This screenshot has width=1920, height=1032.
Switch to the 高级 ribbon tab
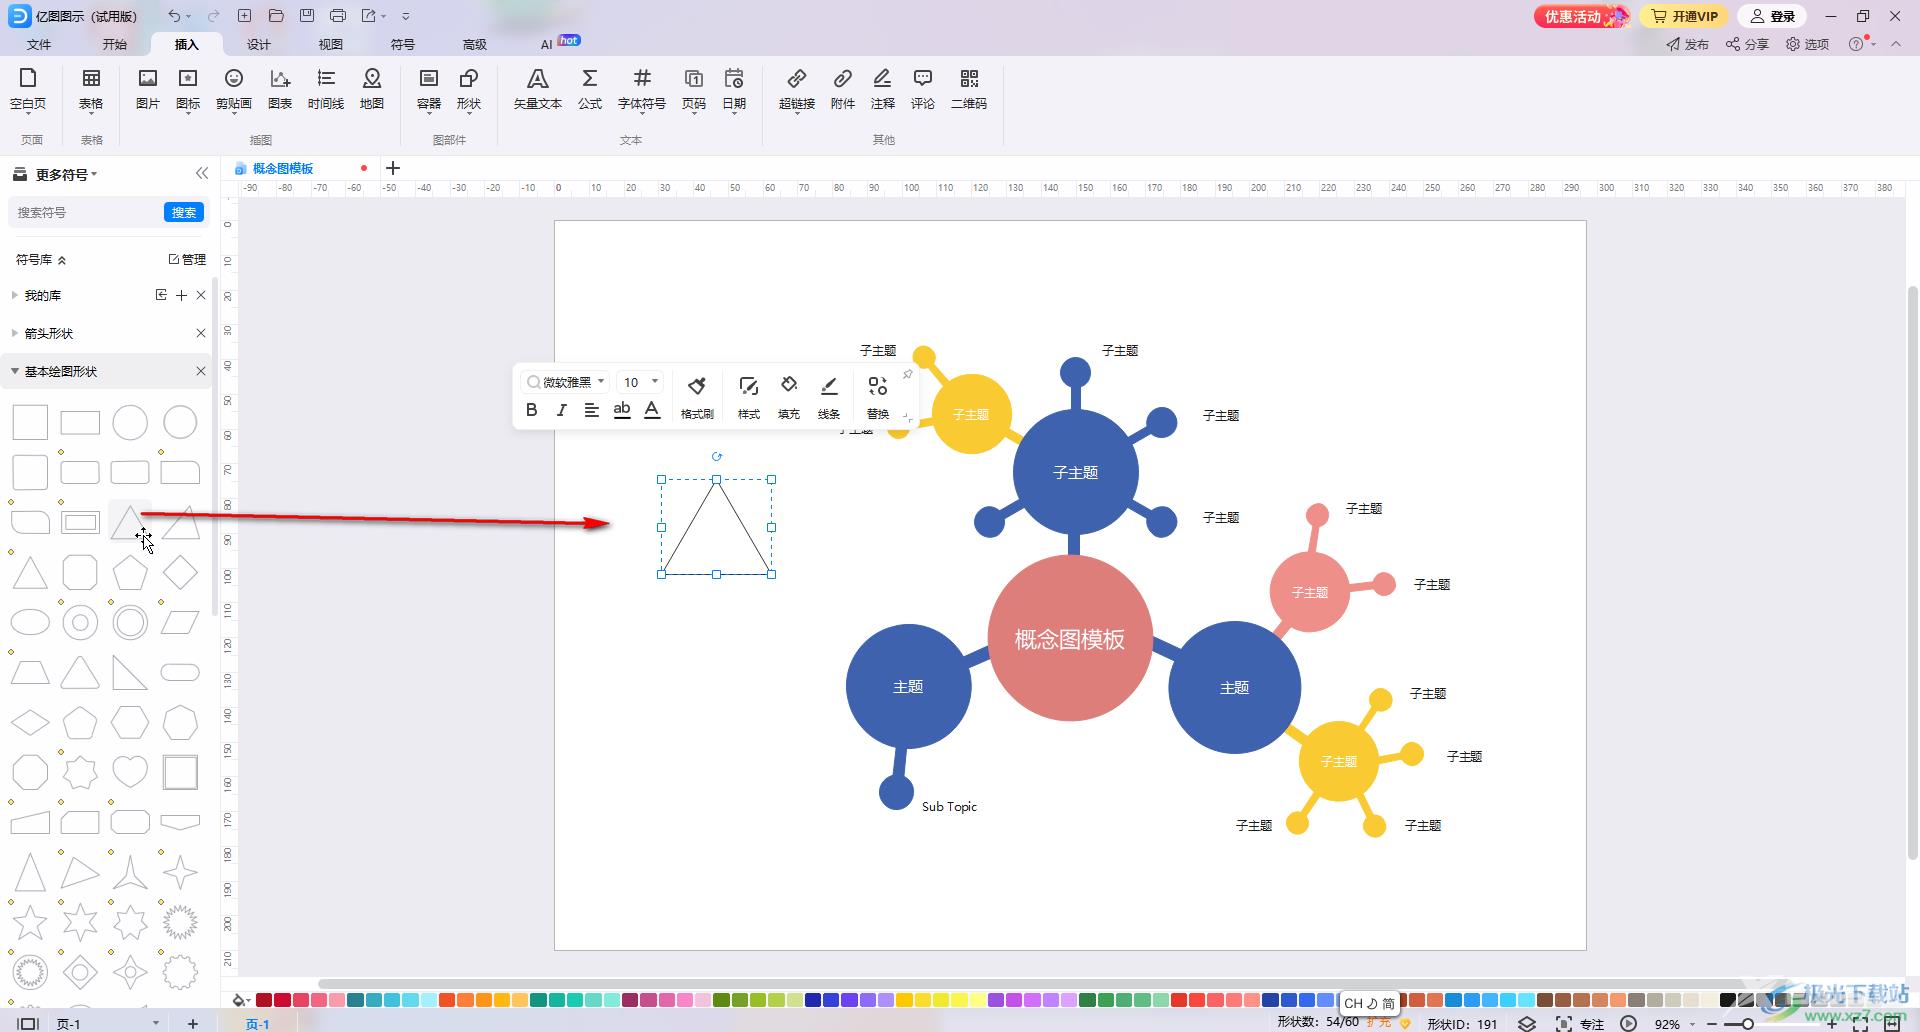click(x=475, y=44)
